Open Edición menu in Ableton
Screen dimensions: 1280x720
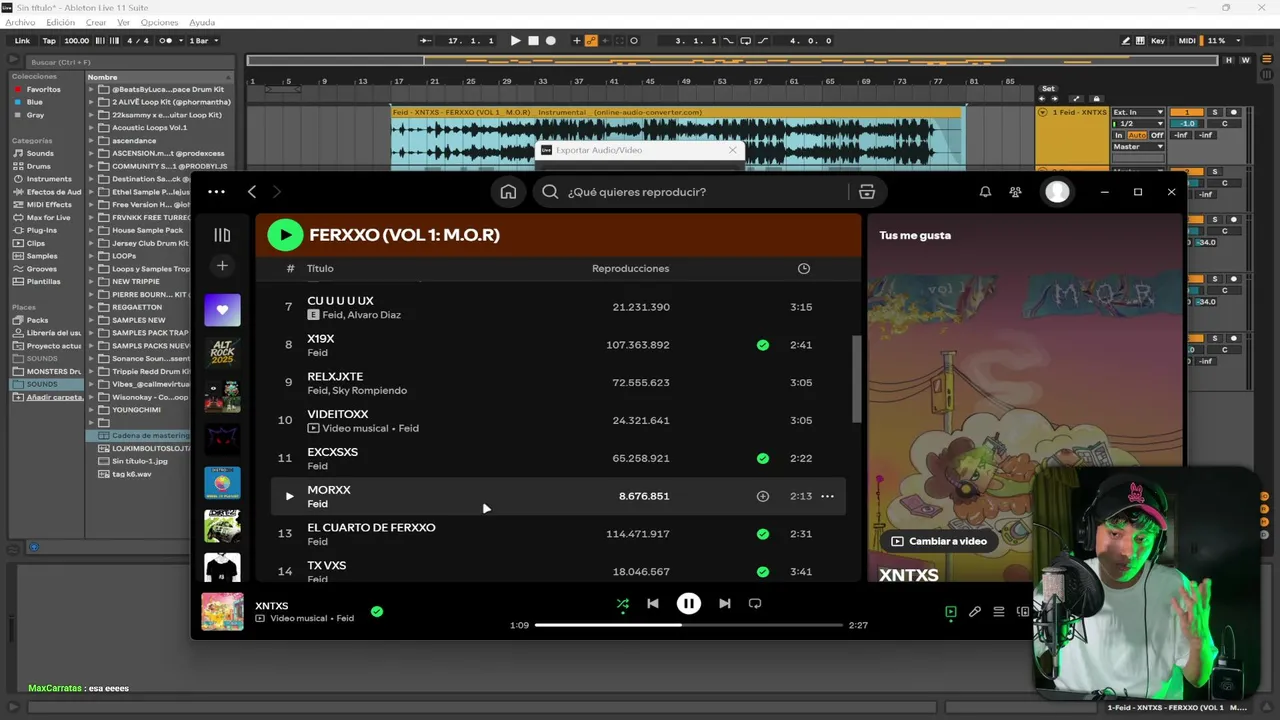tap(60, 22)
